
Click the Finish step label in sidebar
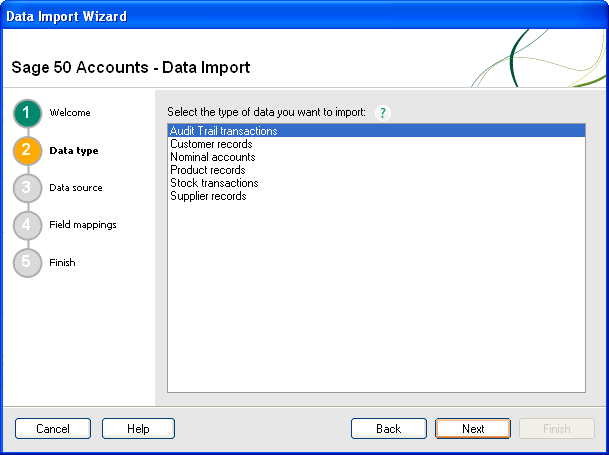tap(62, 263)
